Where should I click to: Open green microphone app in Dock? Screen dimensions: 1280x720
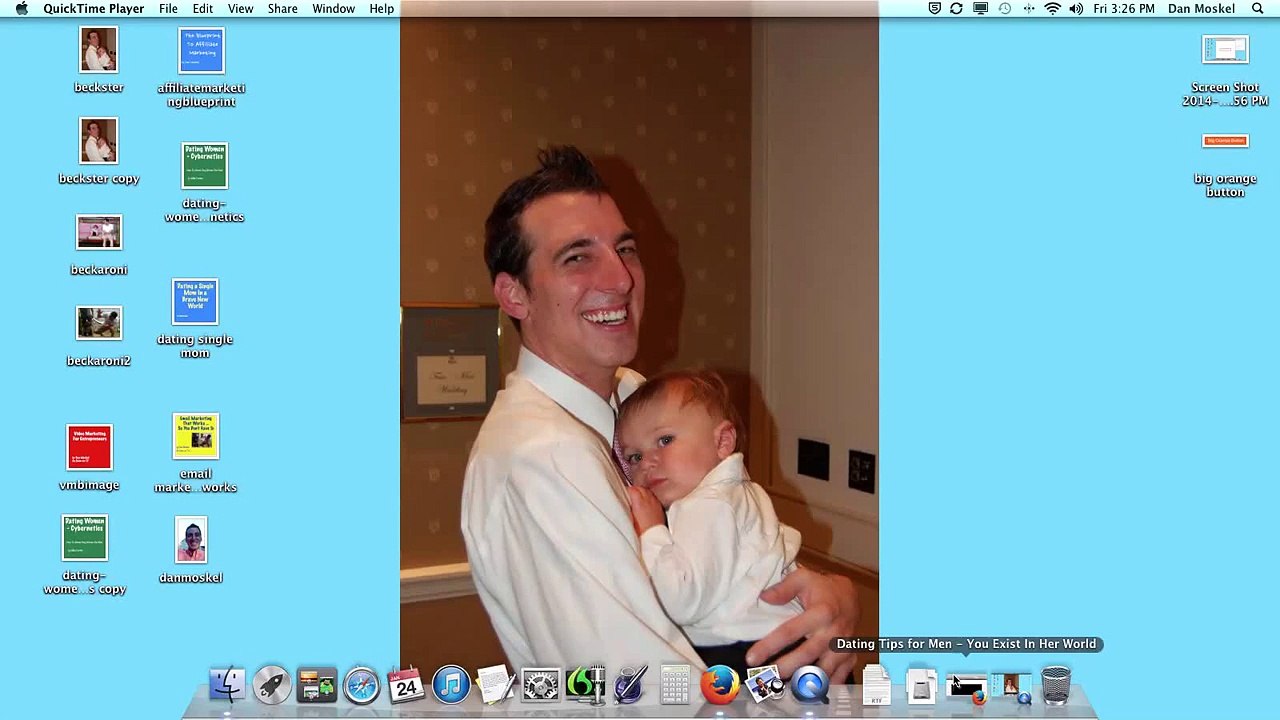[x=585, y=685]
